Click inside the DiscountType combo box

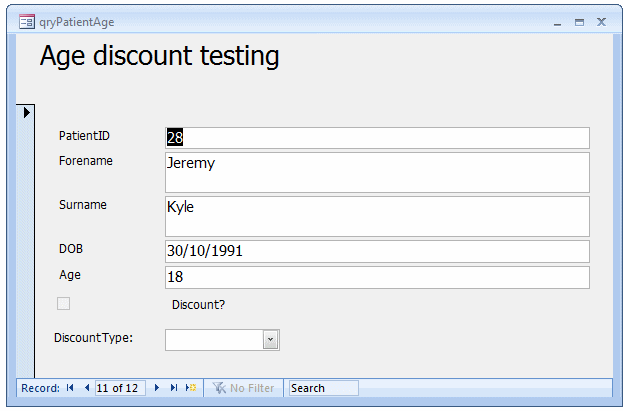click(x=213, y=340)
